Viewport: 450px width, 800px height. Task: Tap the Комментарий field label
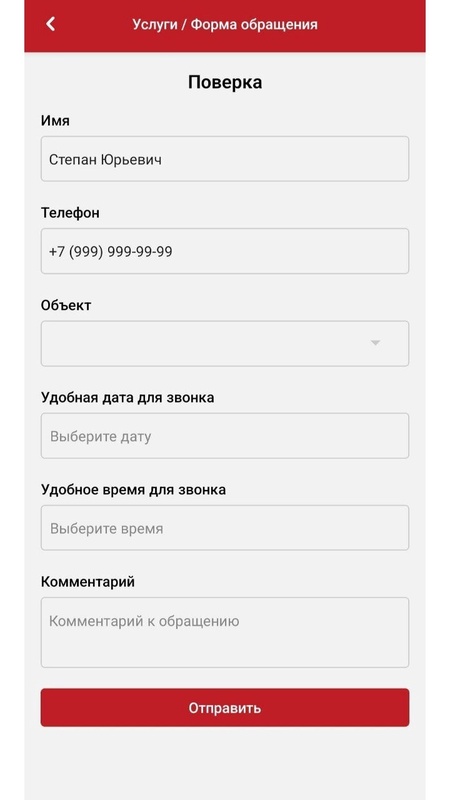(88, 582)
